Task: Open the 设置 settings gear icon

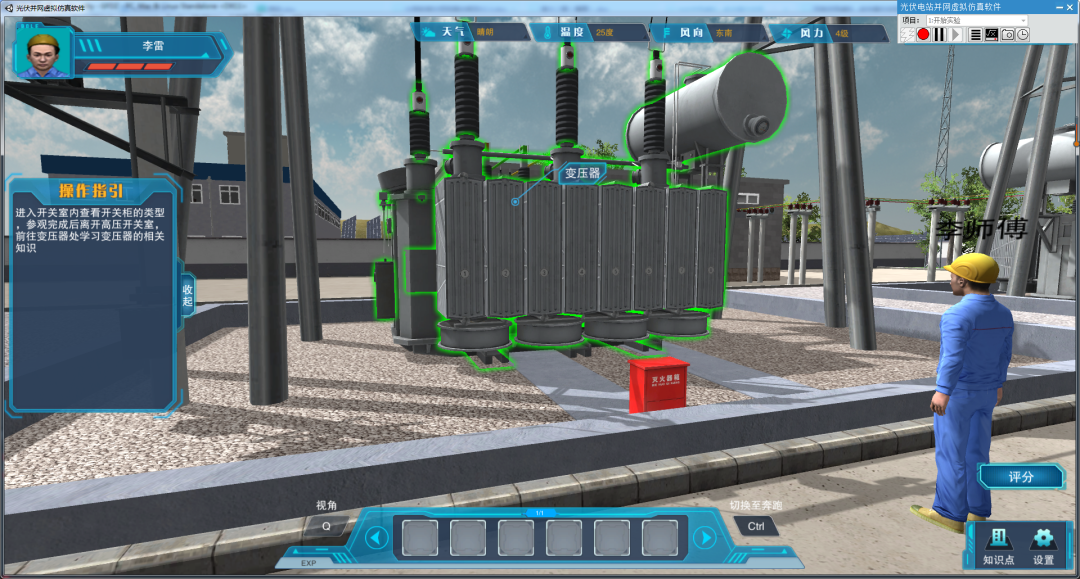Action: 1043,547
